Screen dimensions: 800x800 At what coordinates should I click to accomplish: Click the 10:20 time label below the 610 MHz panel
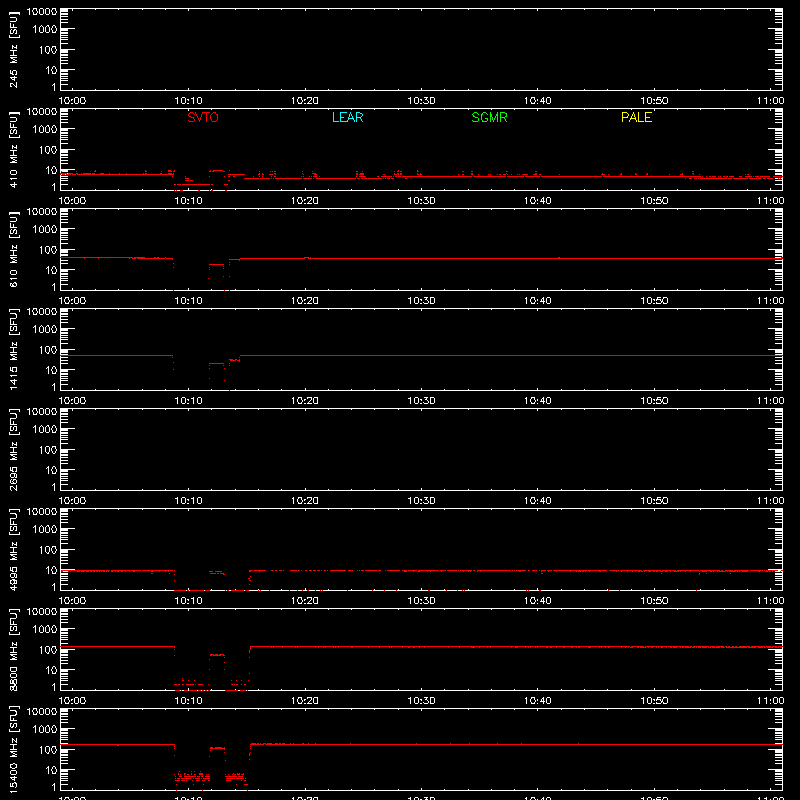click(305, 301)
